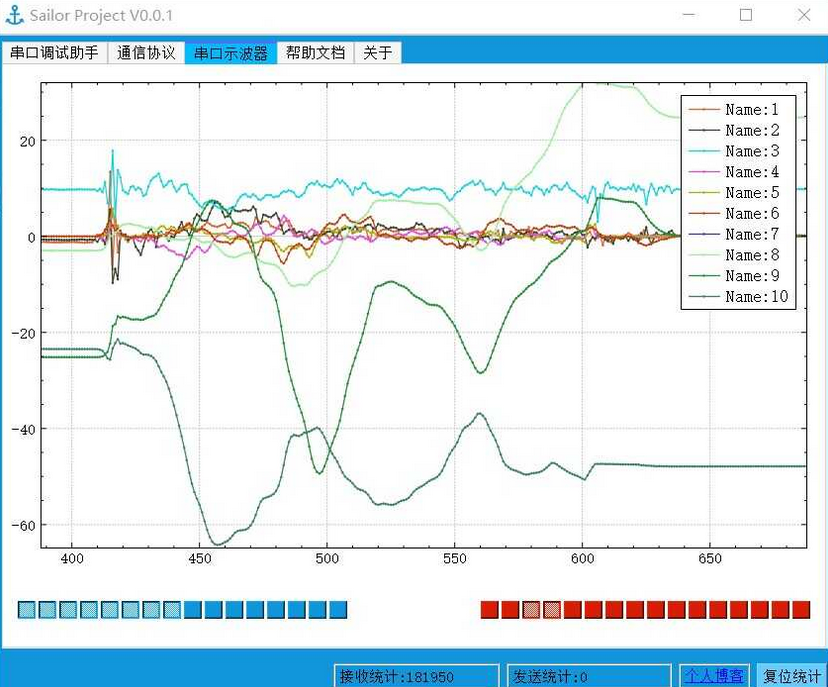Open the 个人博客 link
828x687 pixels.
pos(714,677)
